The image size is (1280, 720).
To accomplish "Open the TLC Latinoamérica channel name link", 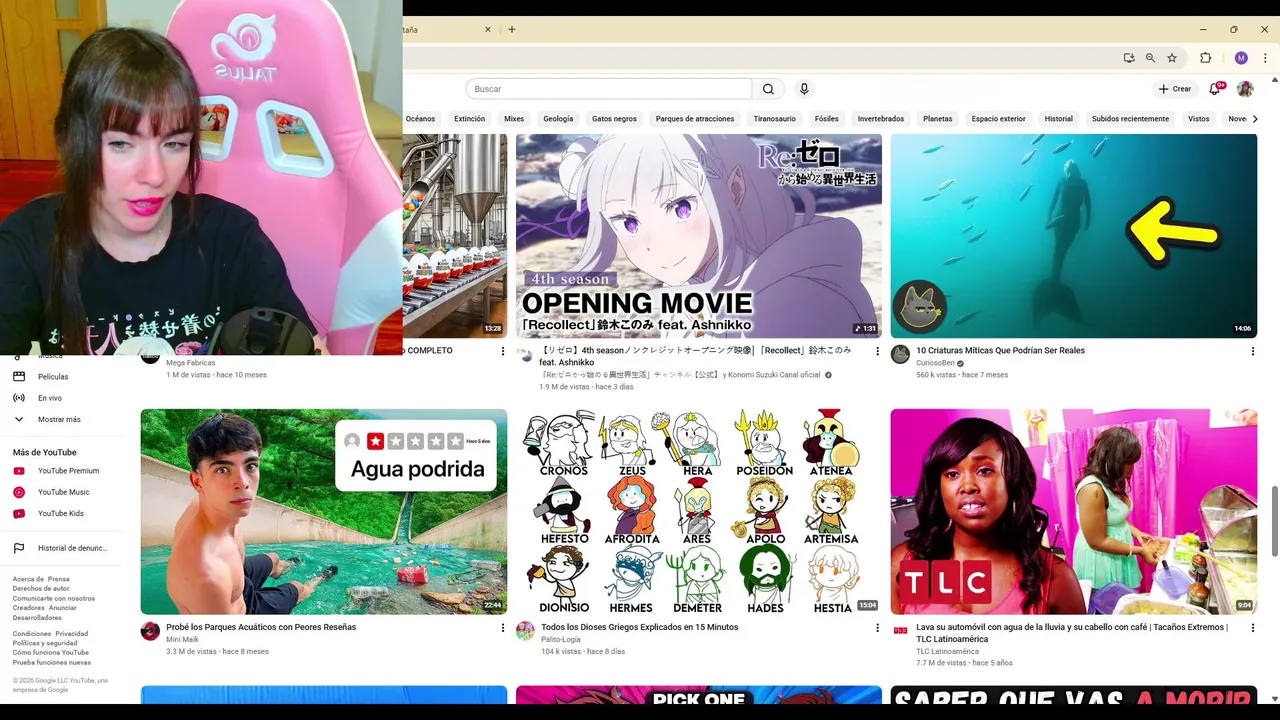I will [x=947, y=651].
